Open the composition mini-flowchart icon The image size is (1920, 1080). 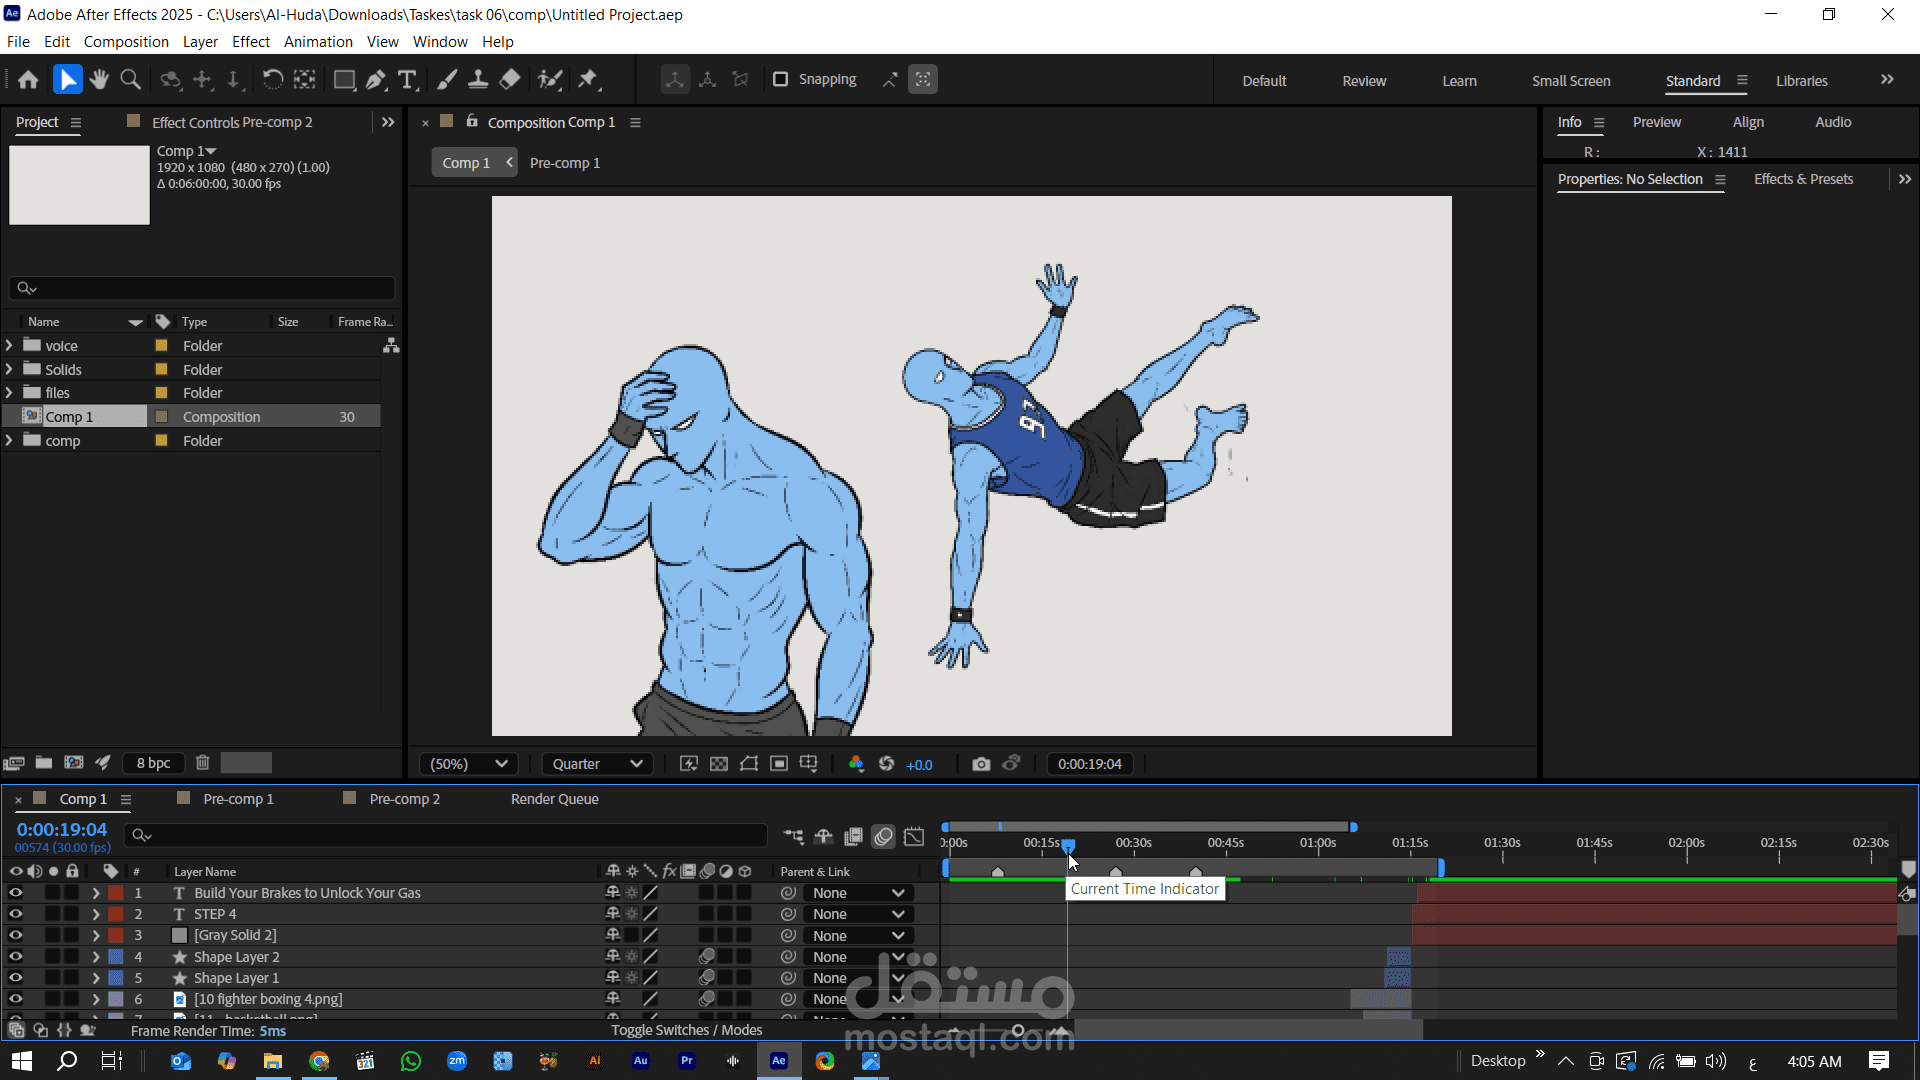click(793, 836)
